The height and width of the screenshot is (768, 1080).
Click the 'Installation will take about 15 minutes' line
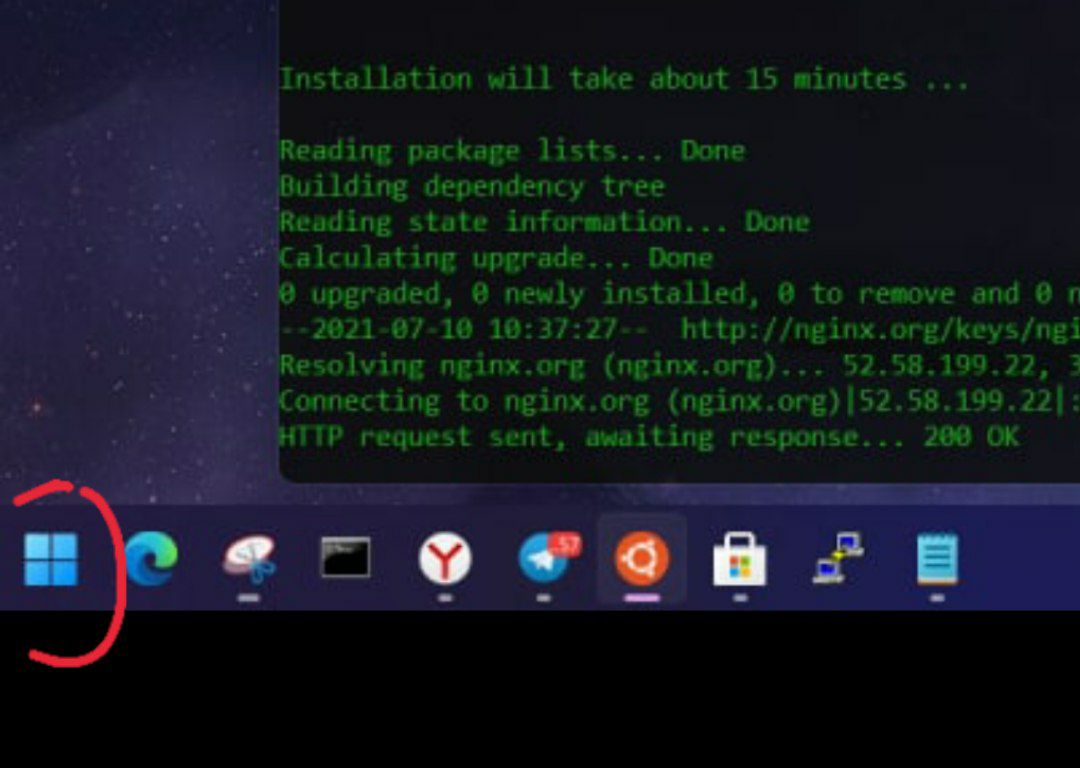624,79
